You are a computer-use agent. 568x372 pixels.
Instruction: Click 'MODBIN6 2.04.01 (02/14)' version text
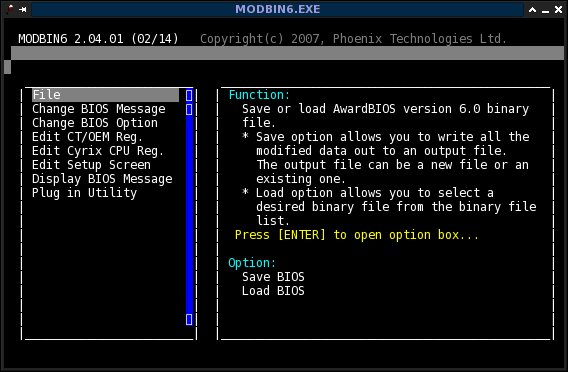tap(99, 39)
